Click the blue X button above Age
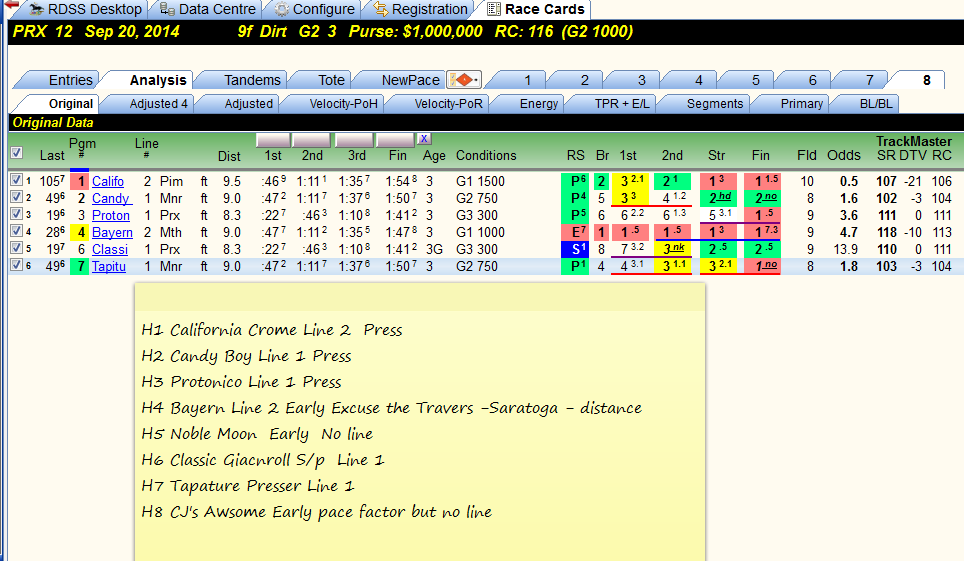964x561 pixels. [x=424, y=139]
